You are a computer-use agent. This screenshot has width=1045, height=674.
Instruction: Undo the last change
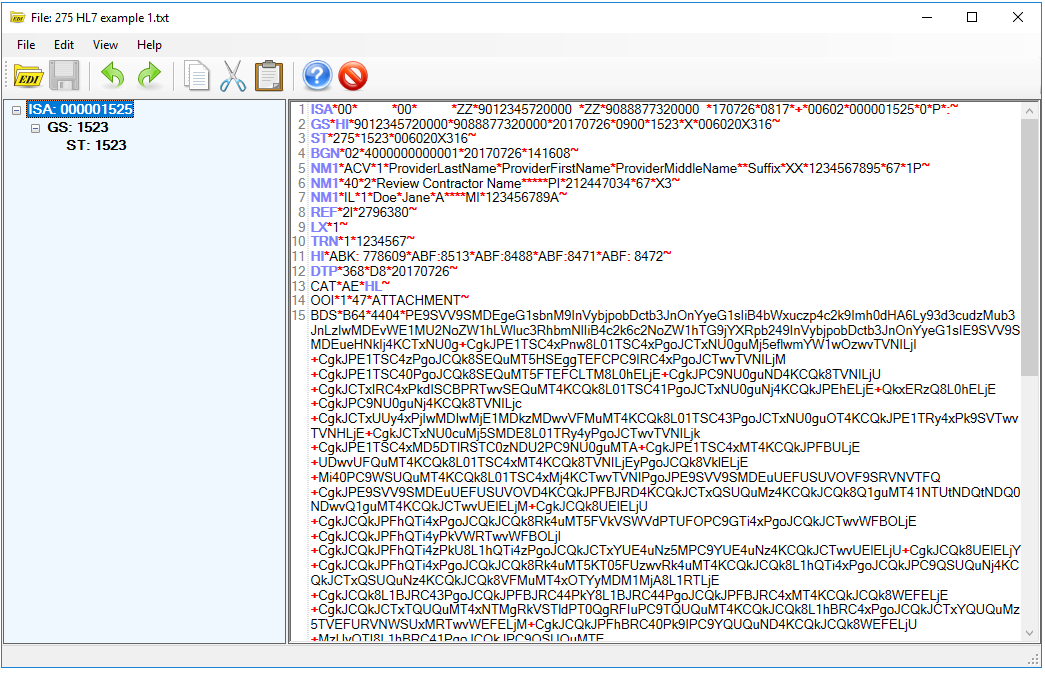112,75
